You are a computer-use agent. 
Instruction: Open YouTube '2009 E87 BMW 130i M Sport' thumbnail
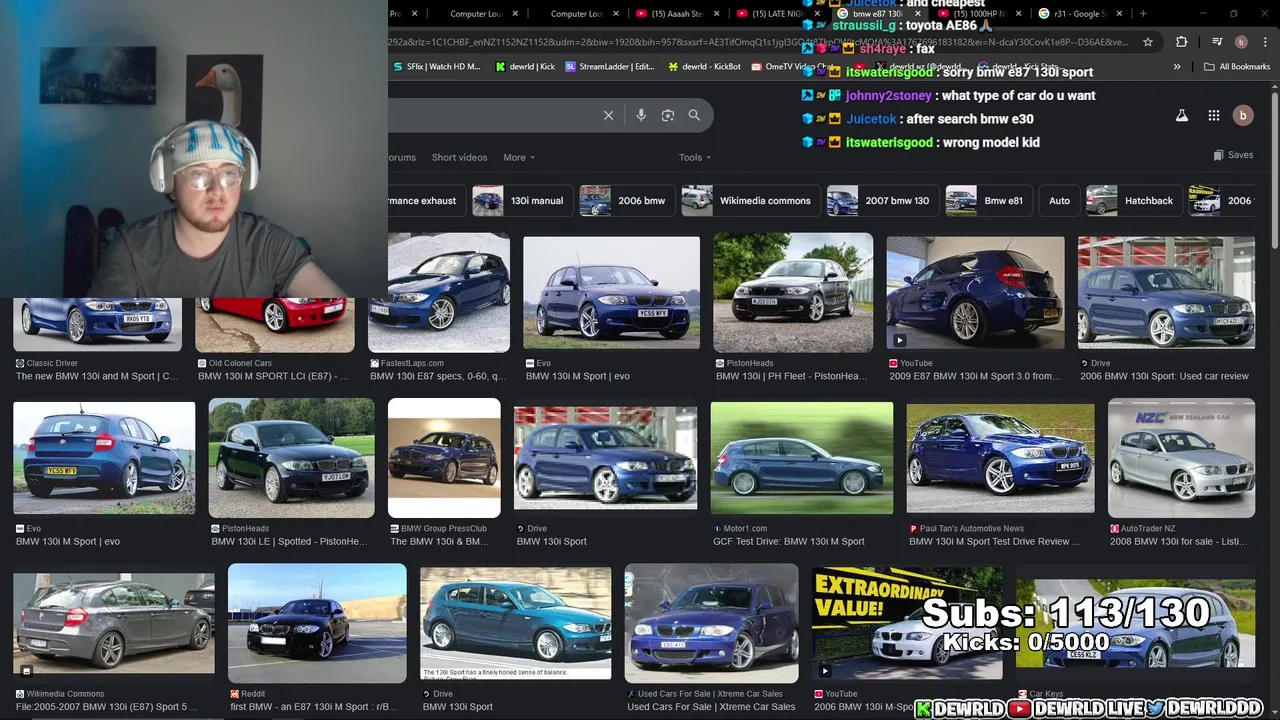point(975,294)
